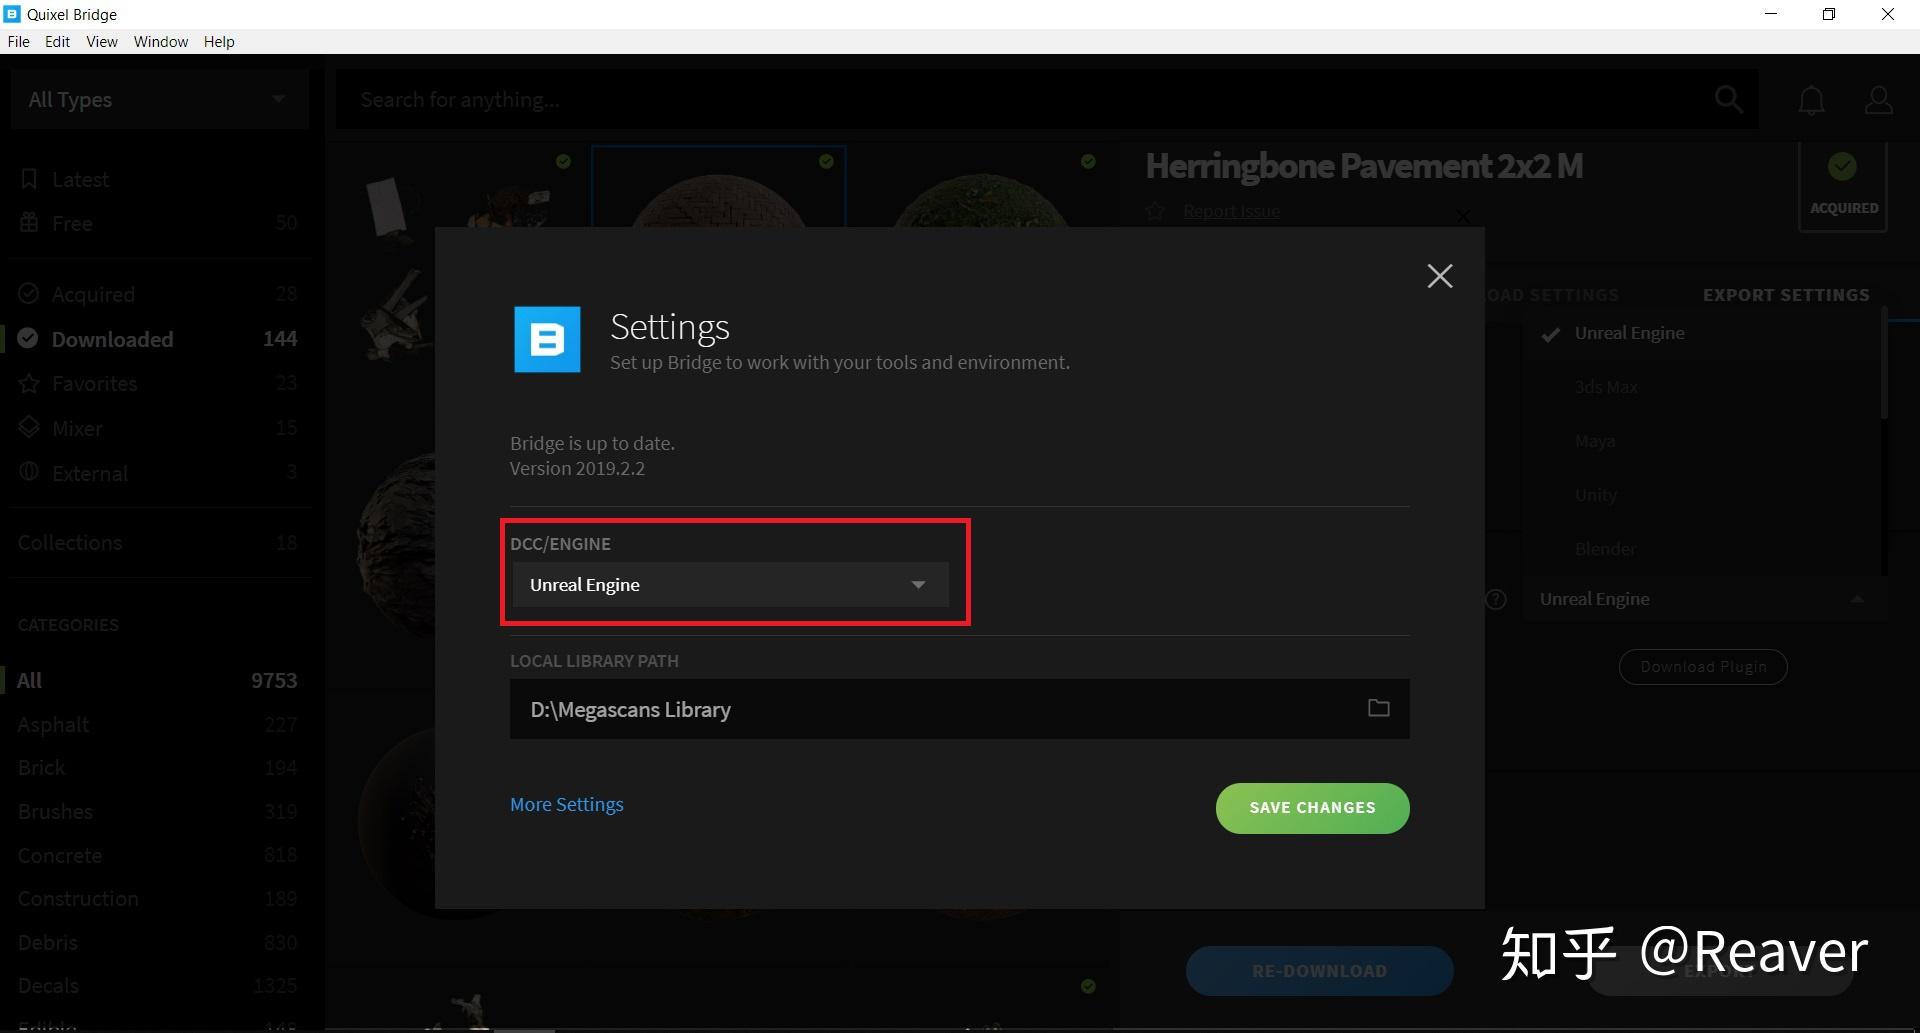Switch to the Export Settings tab

tap(1785, 295)
